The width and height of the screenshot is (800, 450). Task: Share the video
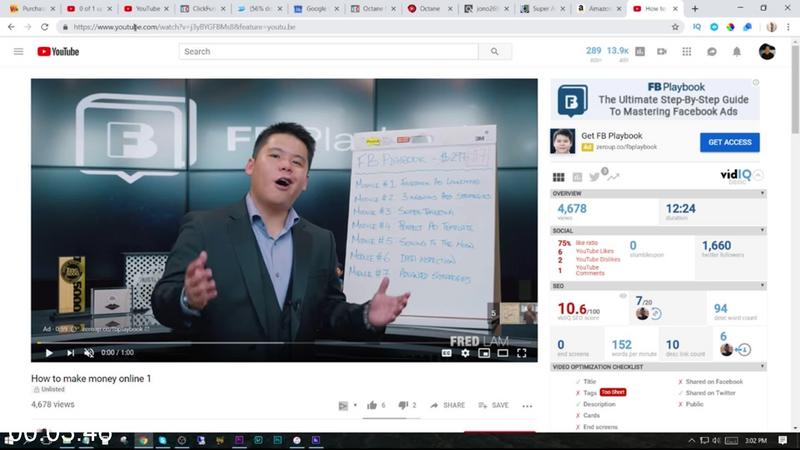coord(447,405)
